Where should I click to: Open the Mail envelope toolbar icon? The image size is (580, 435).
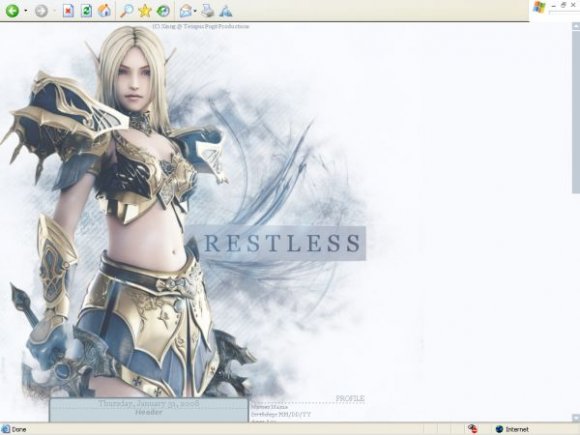click(x=185, y=11)
